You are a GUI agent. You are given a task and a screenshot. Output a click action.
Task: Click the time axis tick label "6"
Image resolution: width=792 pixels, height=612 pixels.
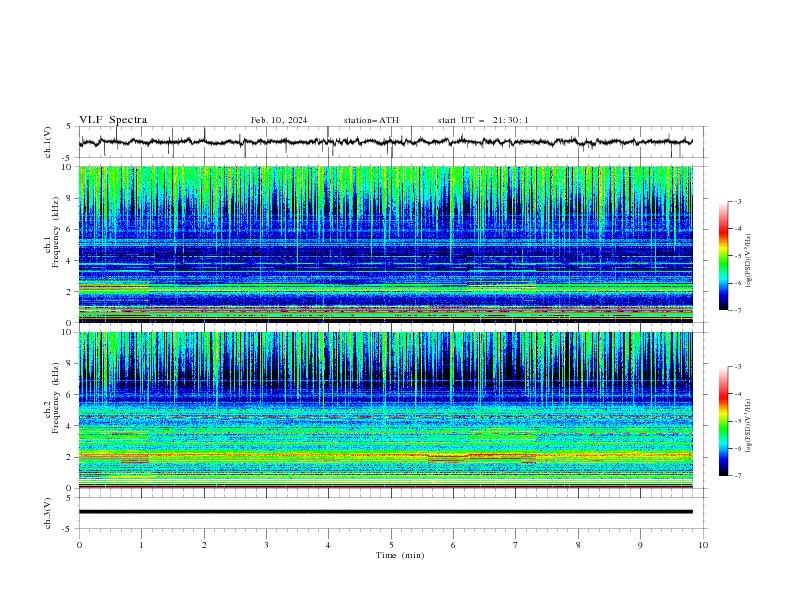[453, 545]
